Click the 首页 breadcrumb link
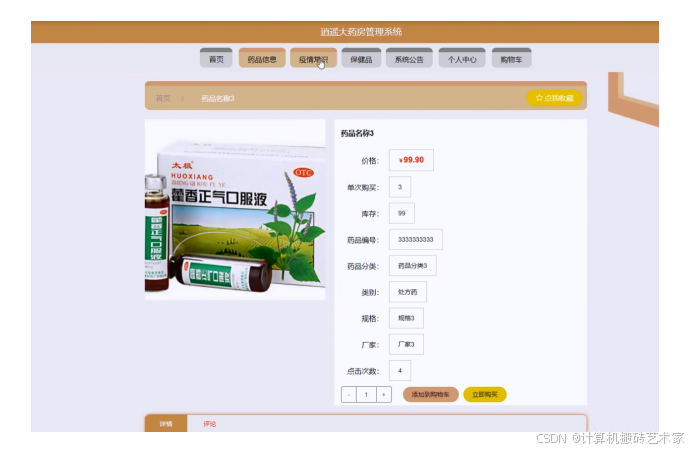The width and height of the screenshot is (692, 452). (163, 98)
